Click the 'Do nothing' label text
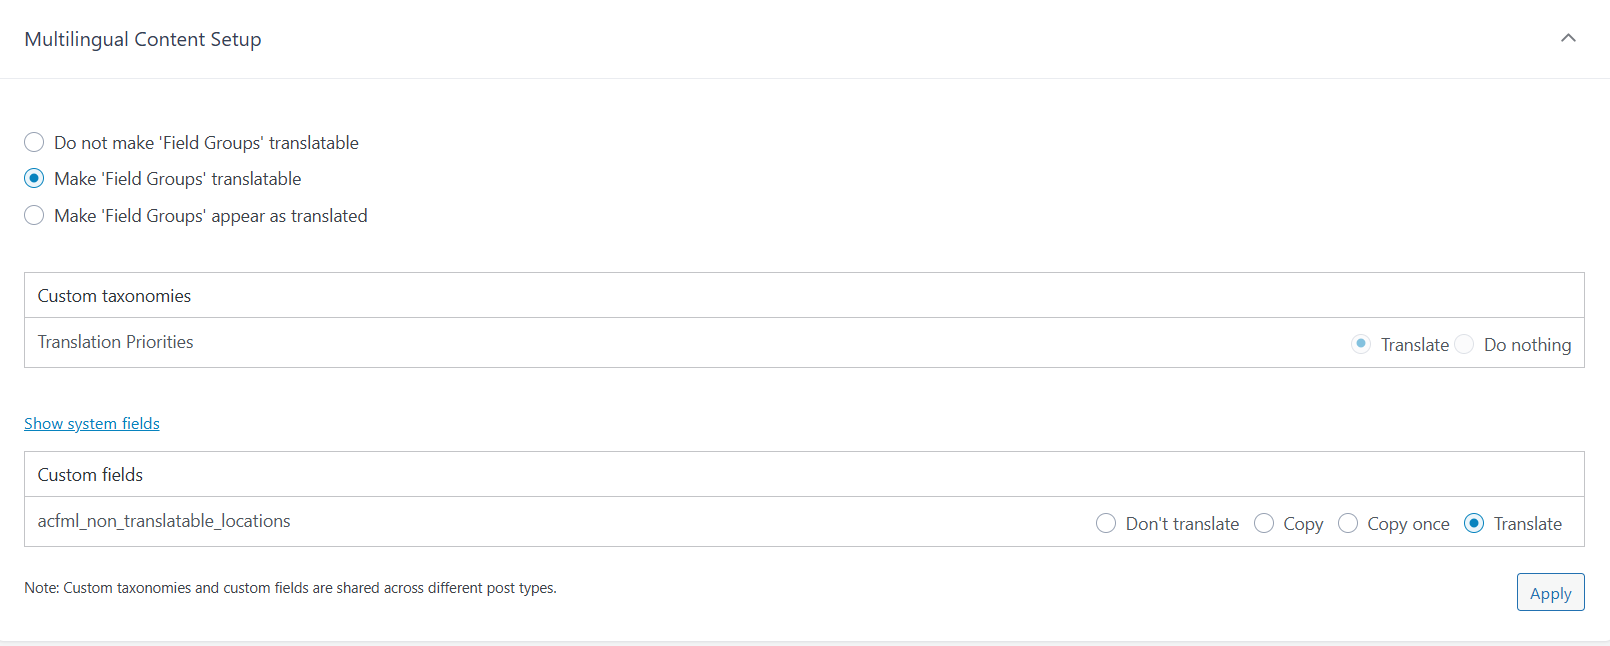 click(1527, 345)
